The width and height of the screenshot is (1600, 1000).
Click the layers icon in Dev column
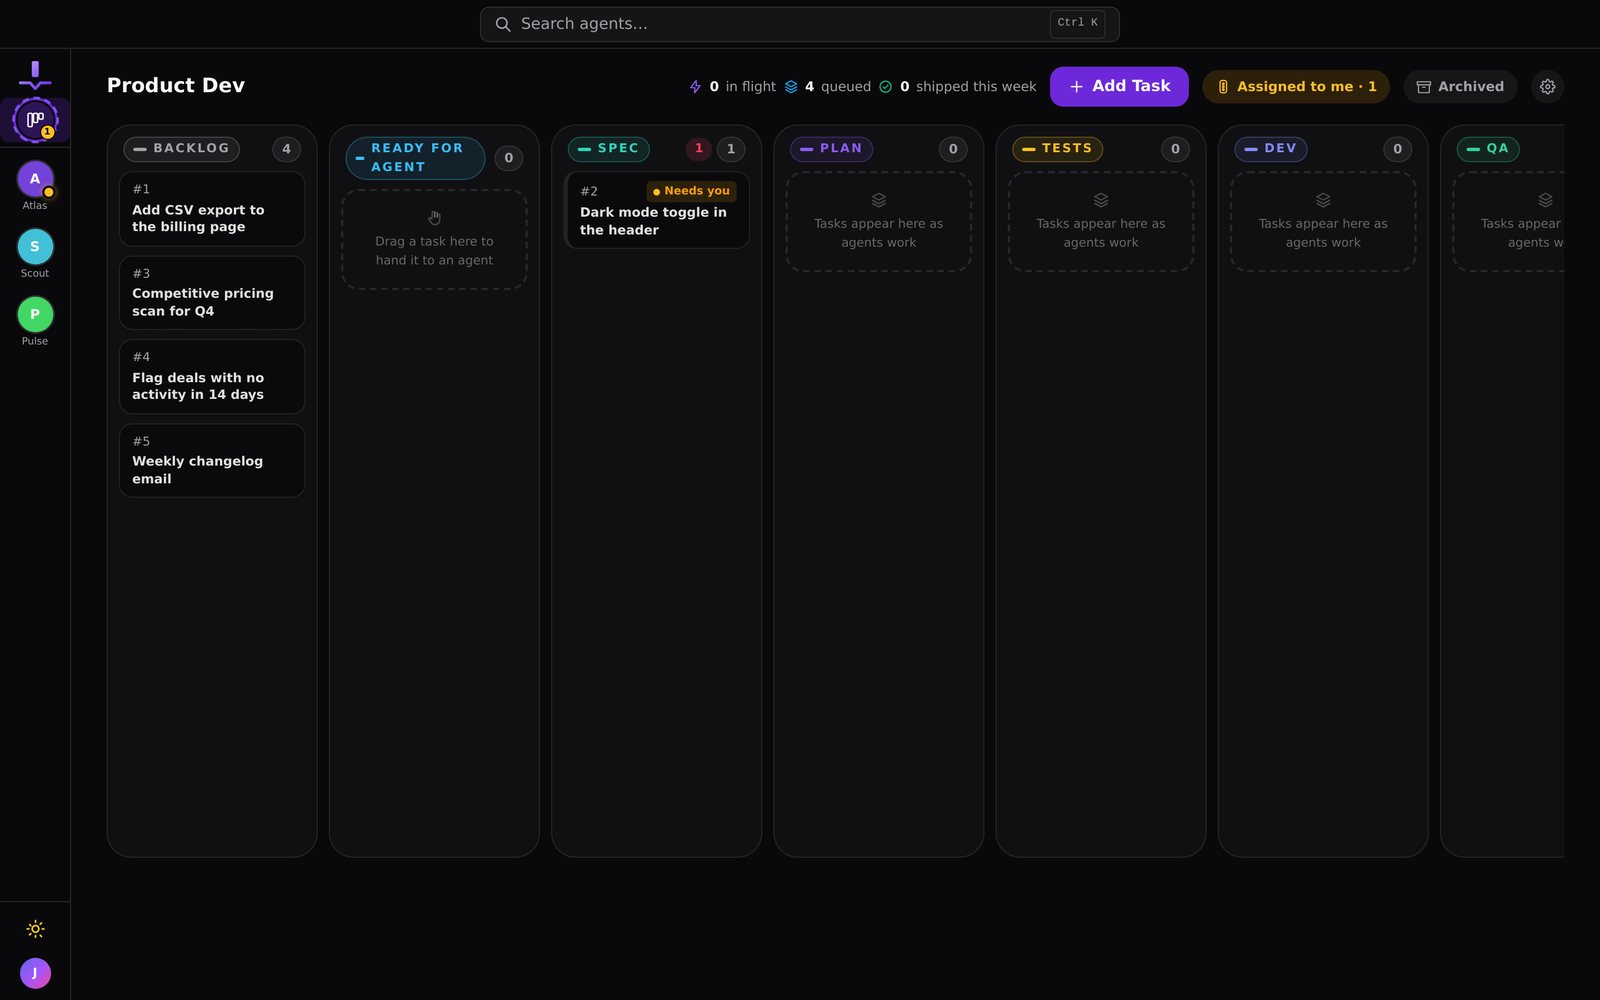tap(1323, 200)
